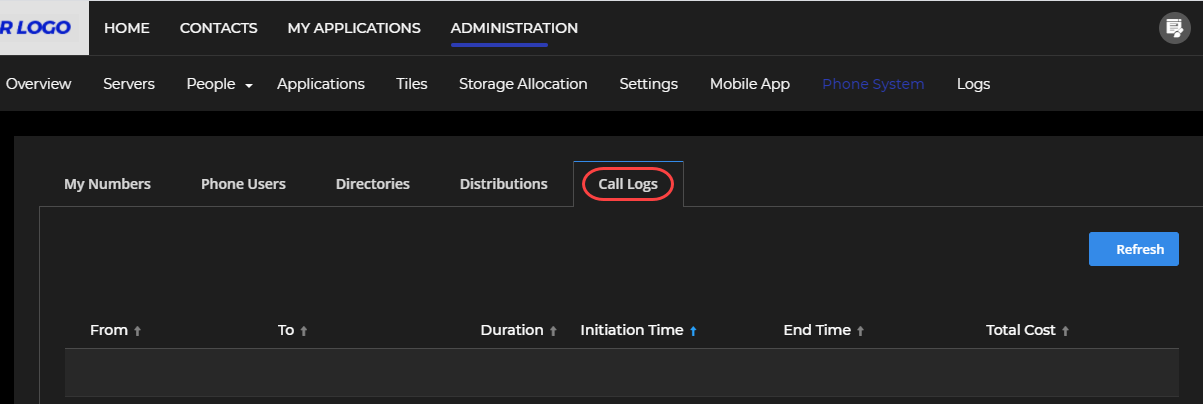The height and width of the screenshot is (404, 1203).
Task: Switch to the Call Logs tab
Action: coord(628,184)
